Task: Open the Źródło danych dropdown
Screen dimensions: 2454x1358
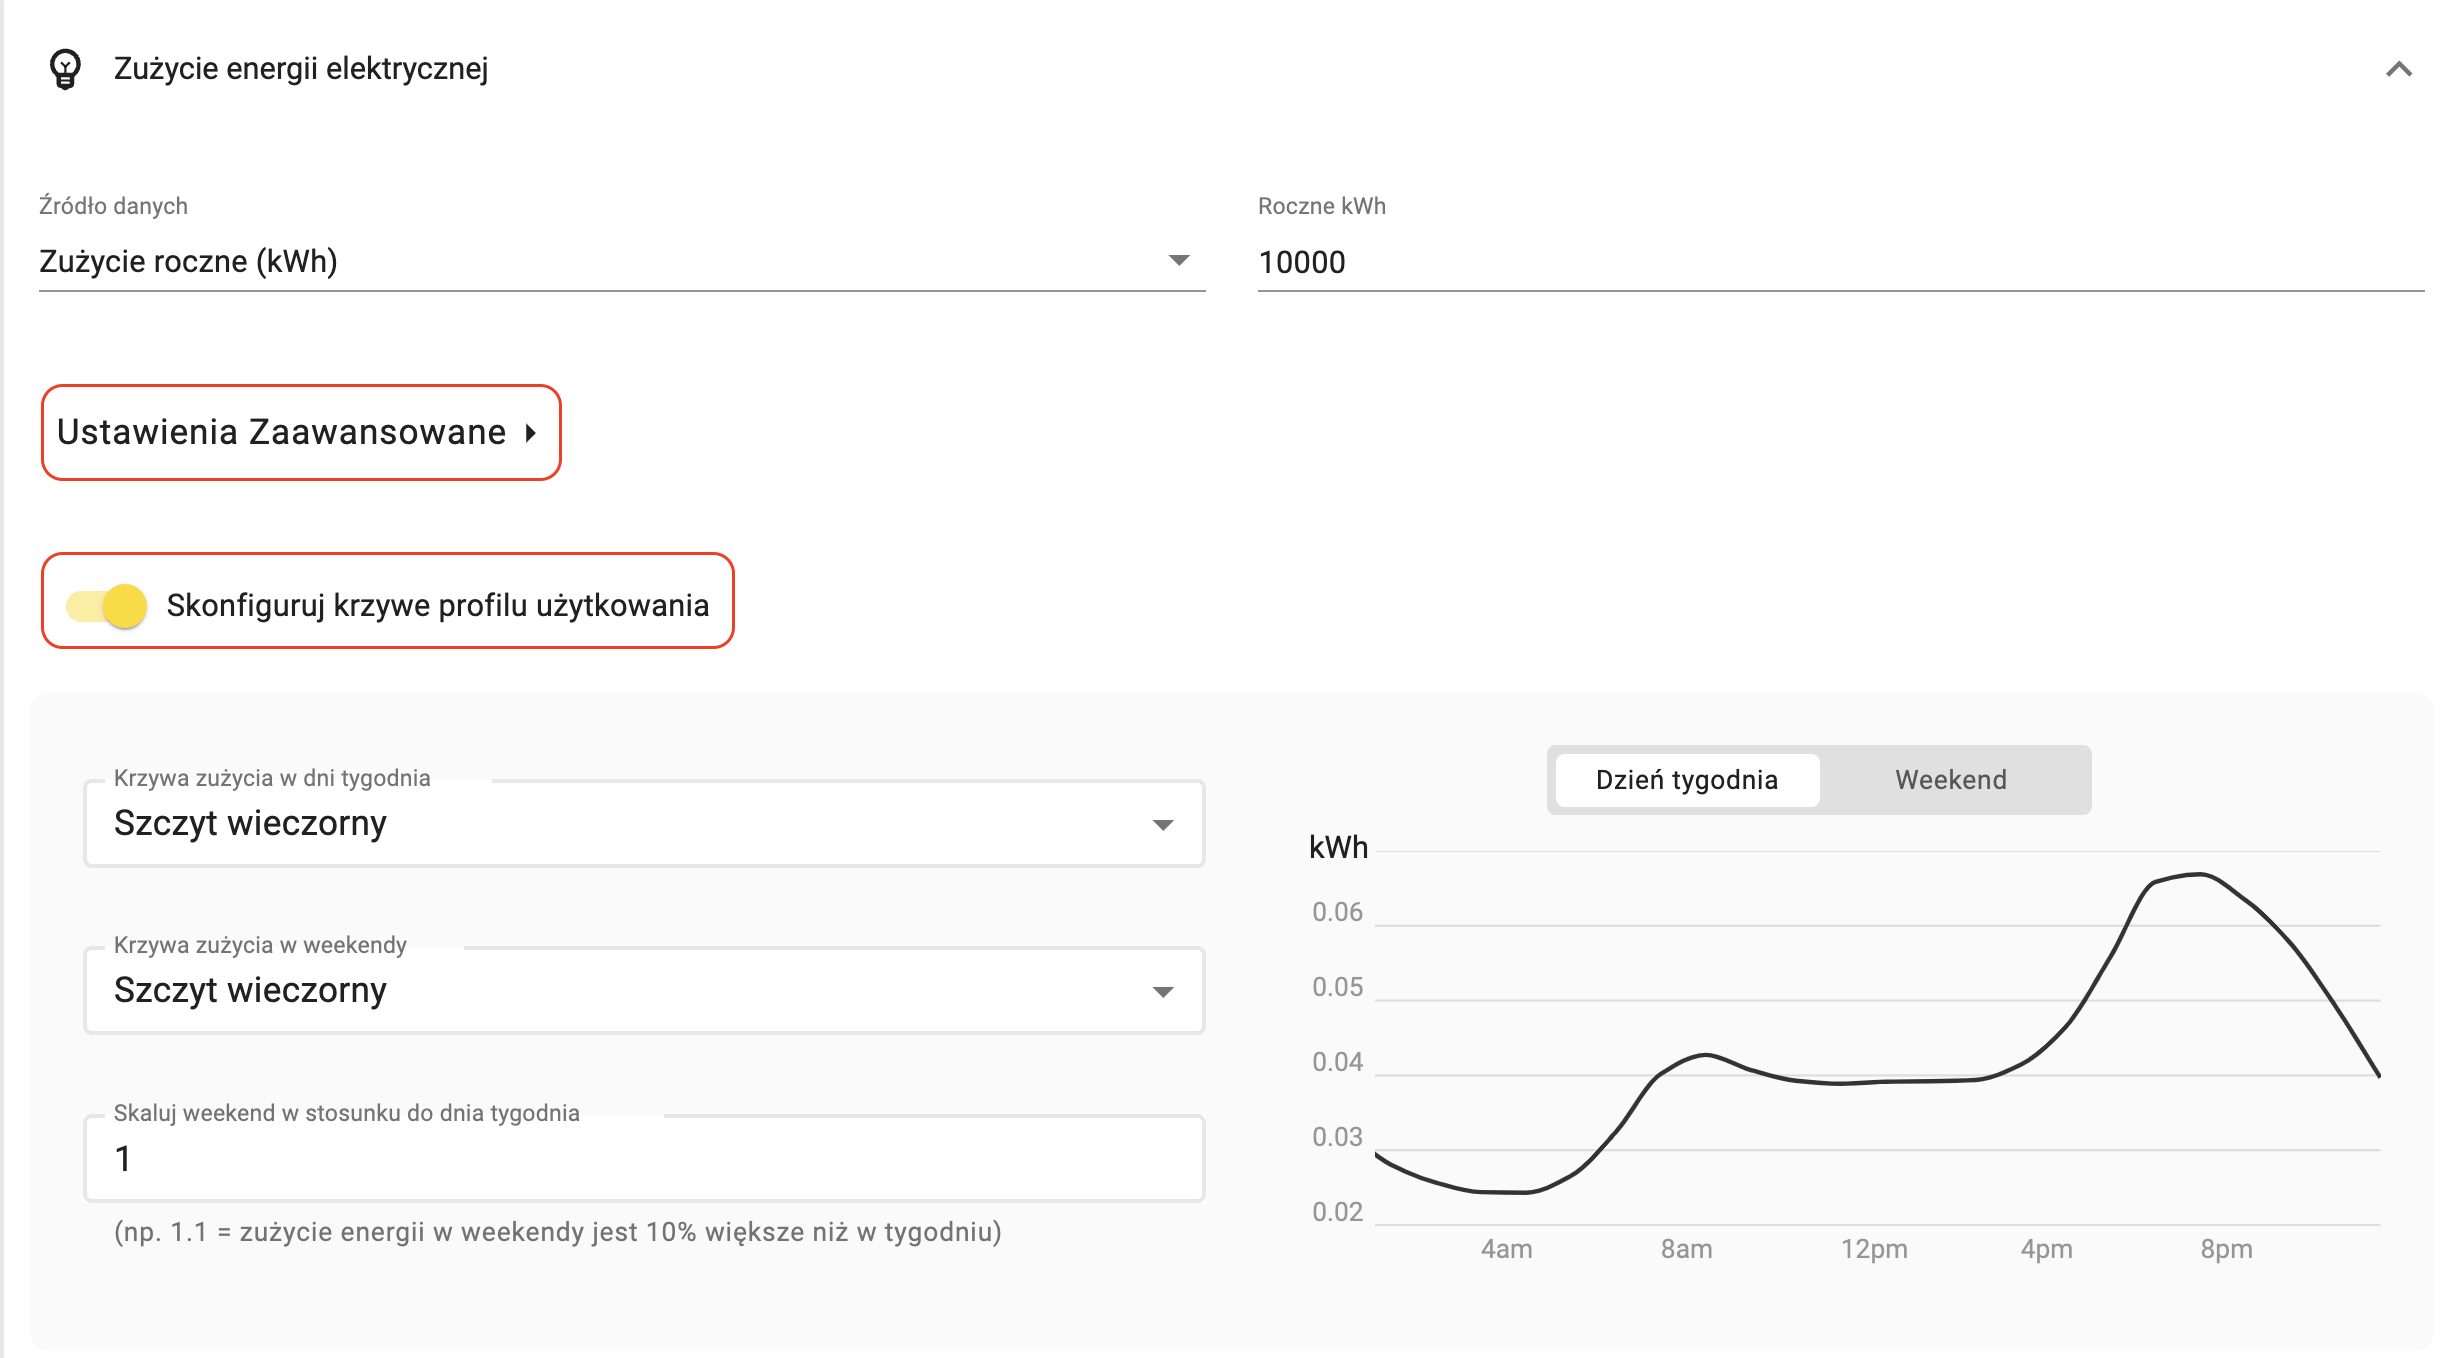Action: 621,261
